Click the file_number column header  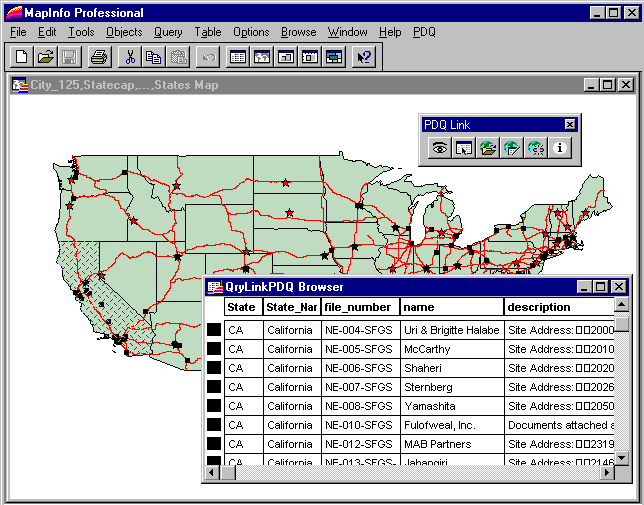360,307
